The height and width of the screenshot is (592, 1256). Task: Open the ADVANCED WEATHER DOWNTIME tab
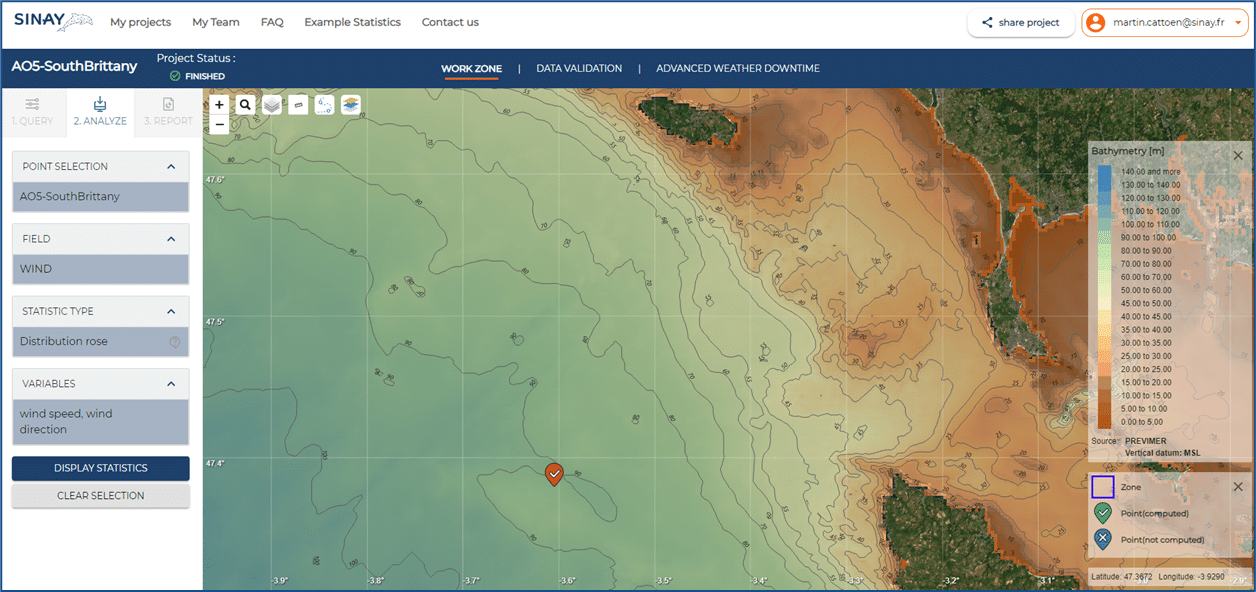click(x=737, y=68)
